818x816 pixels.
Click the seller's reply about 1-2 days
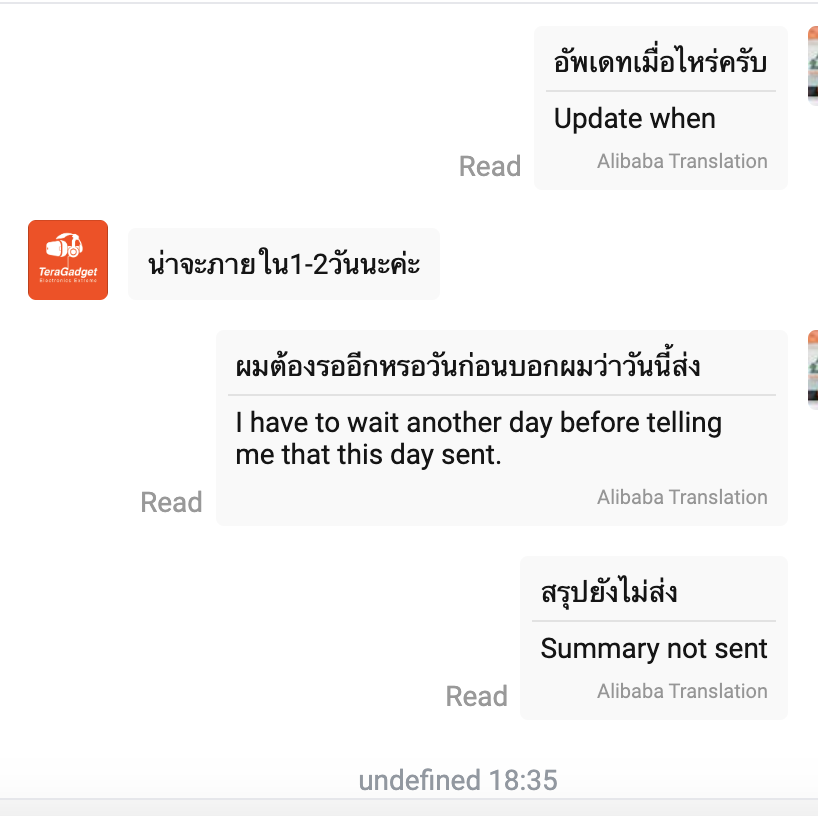coord(284,264)
